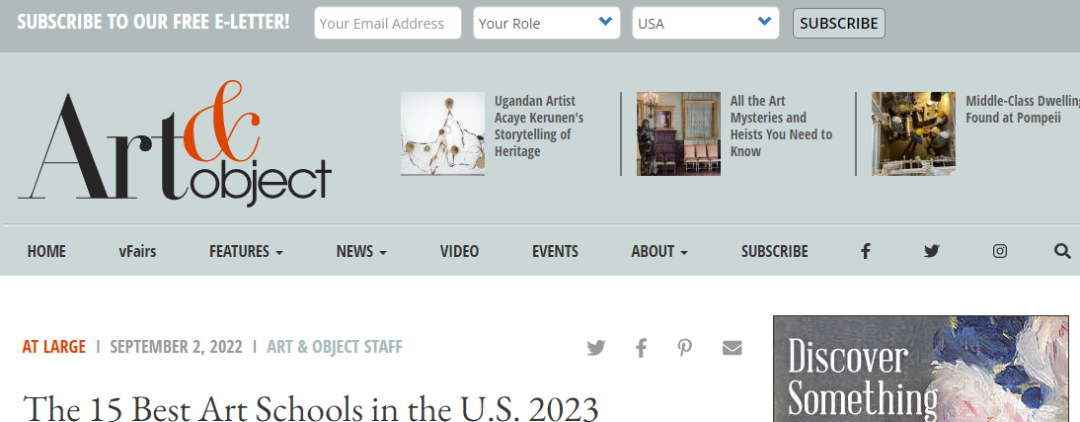Click the SUBSCRIBE TO OUR FREE E-LETTER text
The width and height of the screenshot is (1080, 422).
(154, 21)
